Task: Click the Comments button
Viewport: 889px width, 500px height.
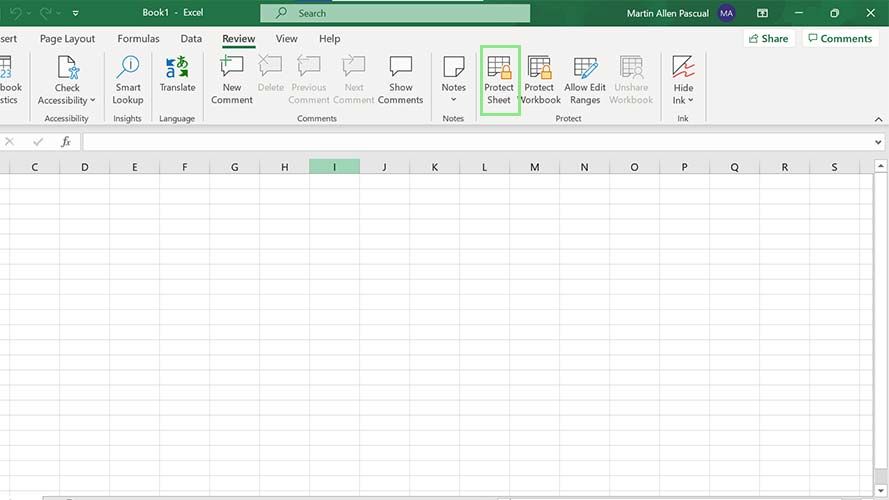Action: point(840,39)
